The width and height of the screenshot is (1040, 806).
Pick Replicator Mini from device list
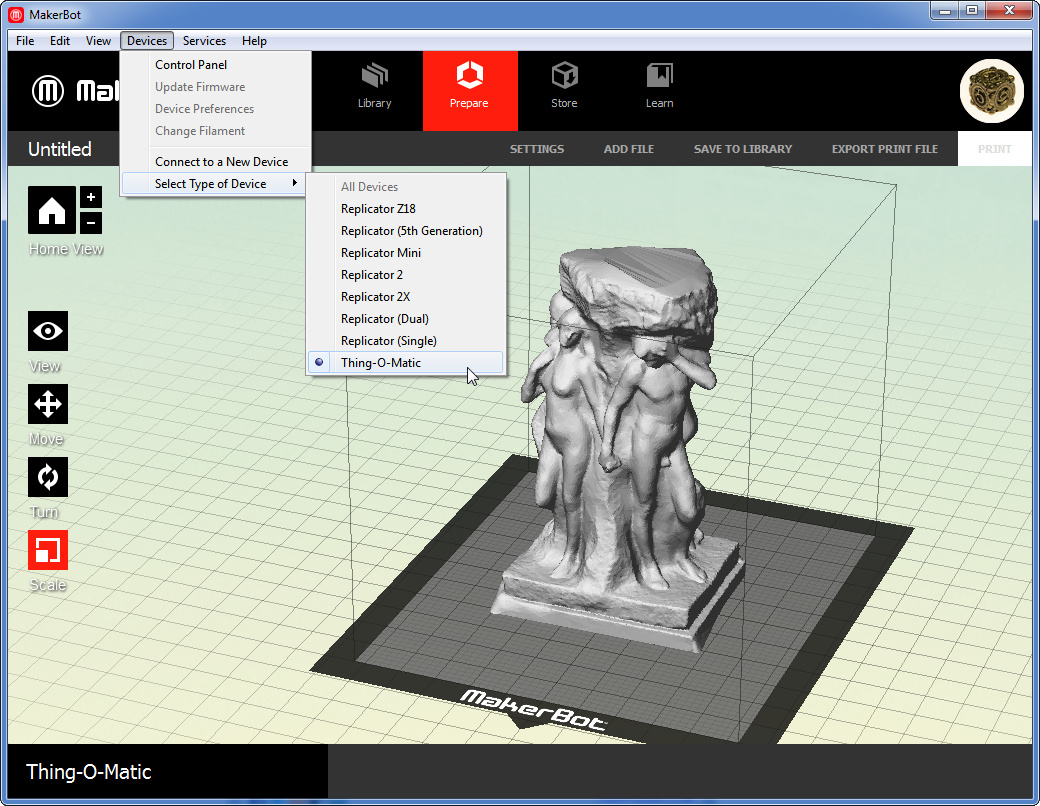[x=381, y=253]
